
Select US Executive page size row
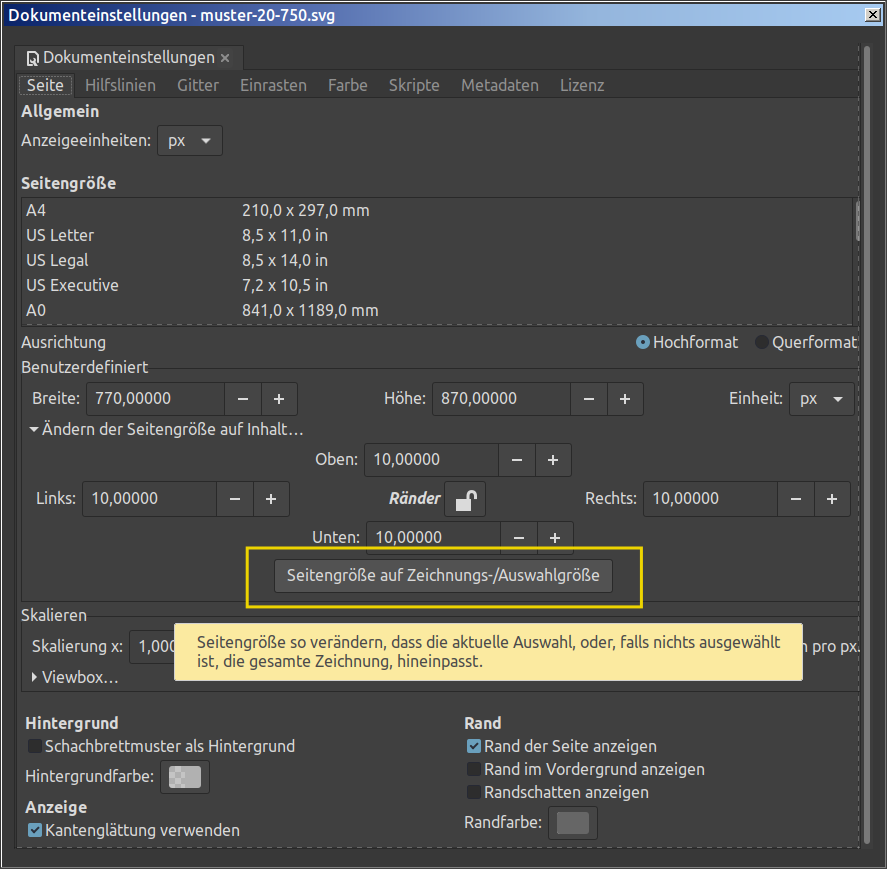tap(437, 285)
